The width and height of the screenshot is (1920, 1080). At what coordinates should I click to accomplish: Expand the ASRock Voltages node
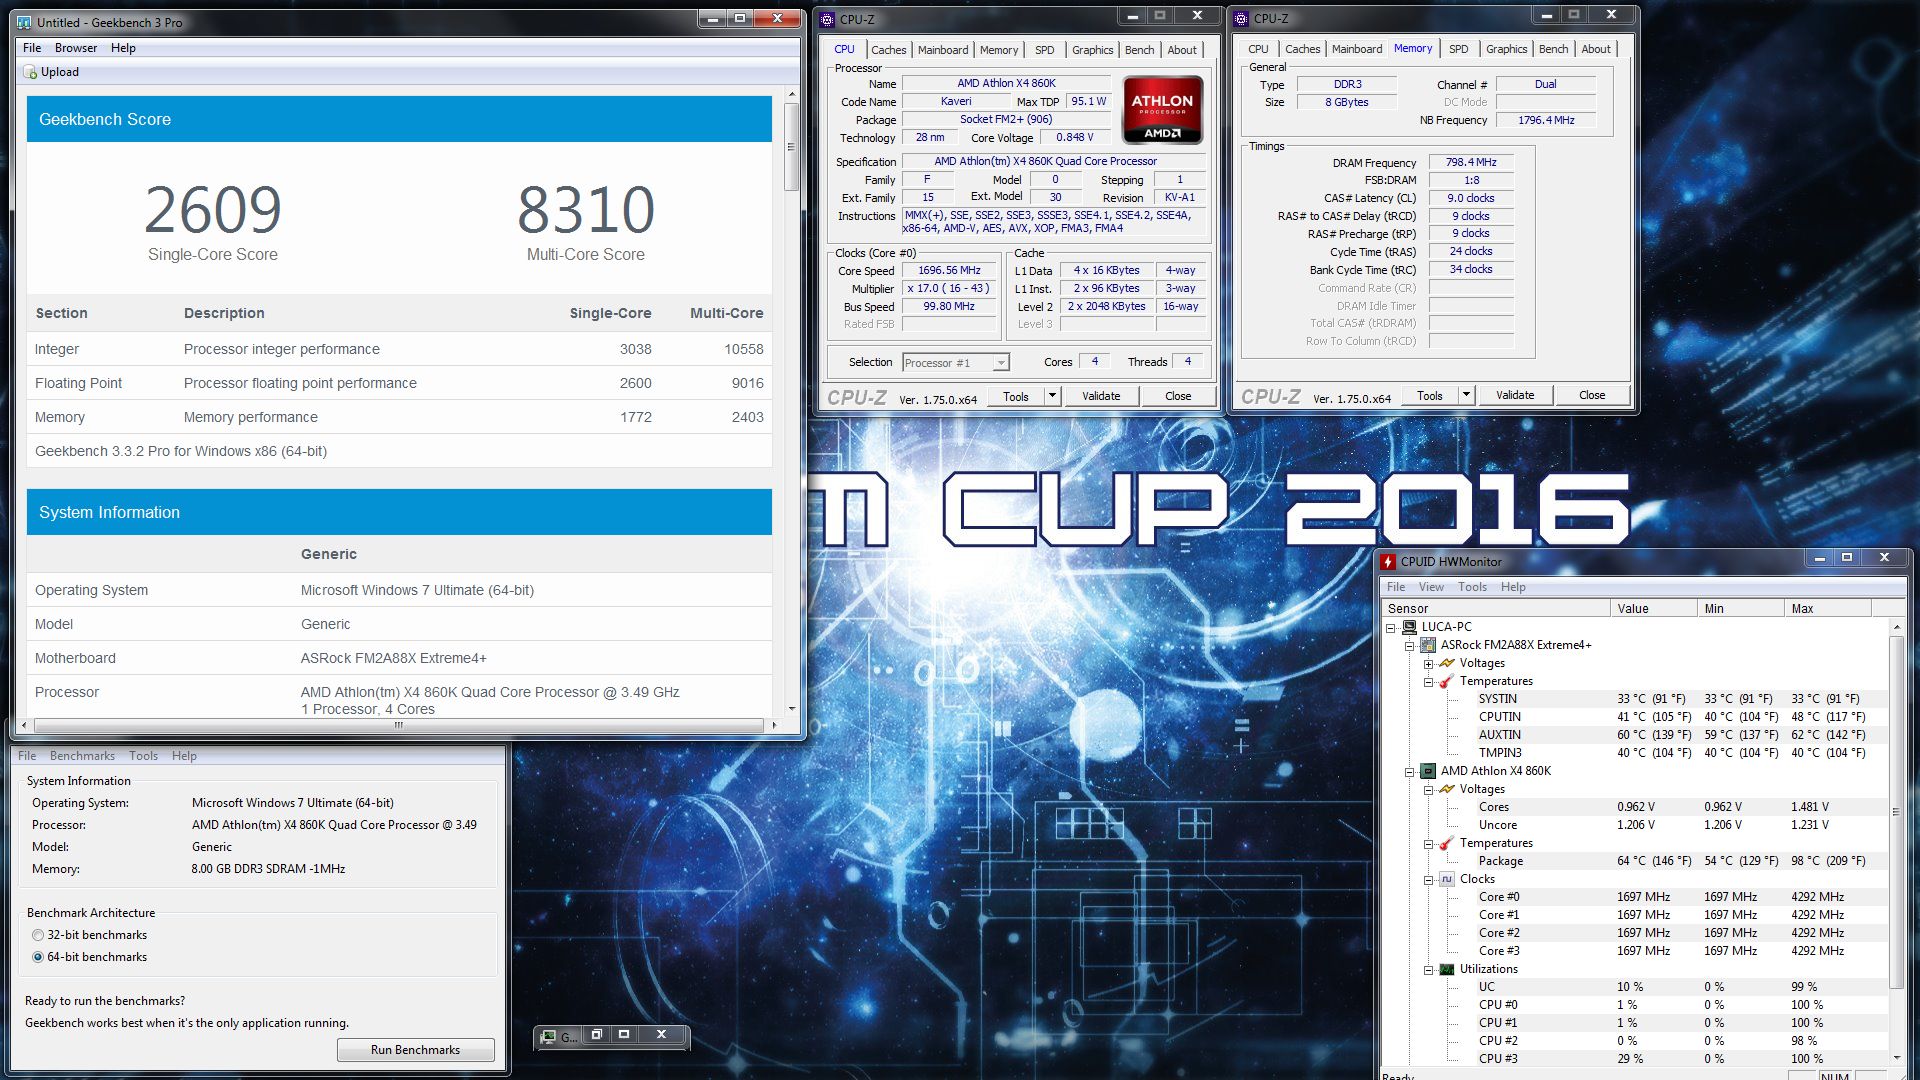click(x=1428, y=663)
